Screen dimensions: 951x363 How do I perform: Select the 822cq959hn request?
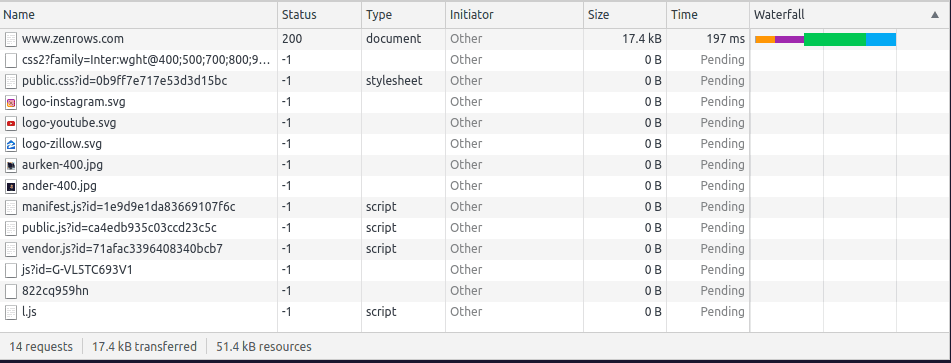(x=55, y=291)
